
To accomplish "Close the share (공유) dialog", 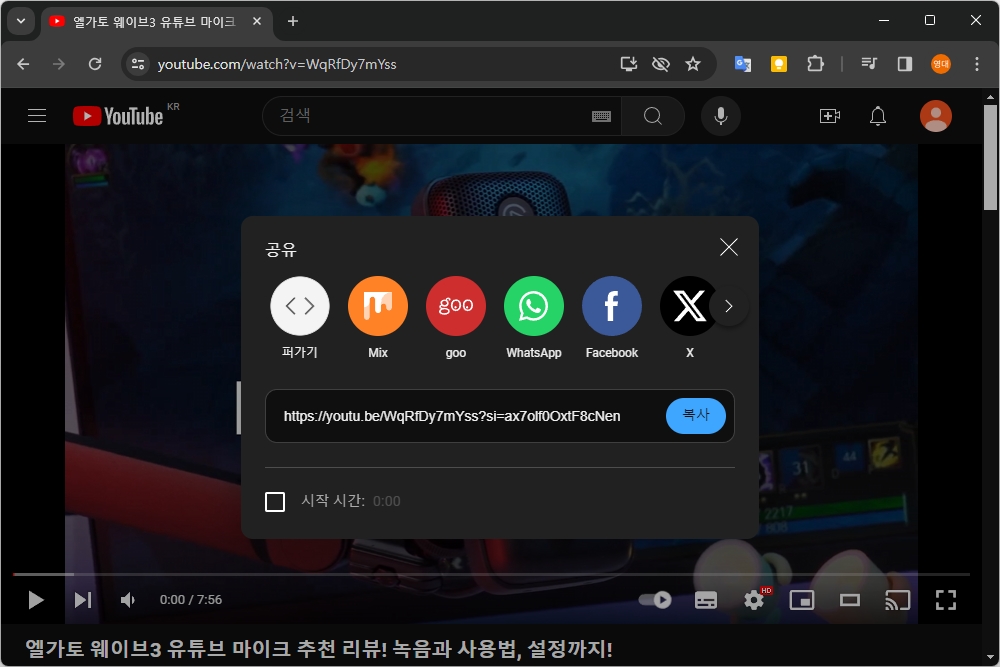I will point(729,247).
